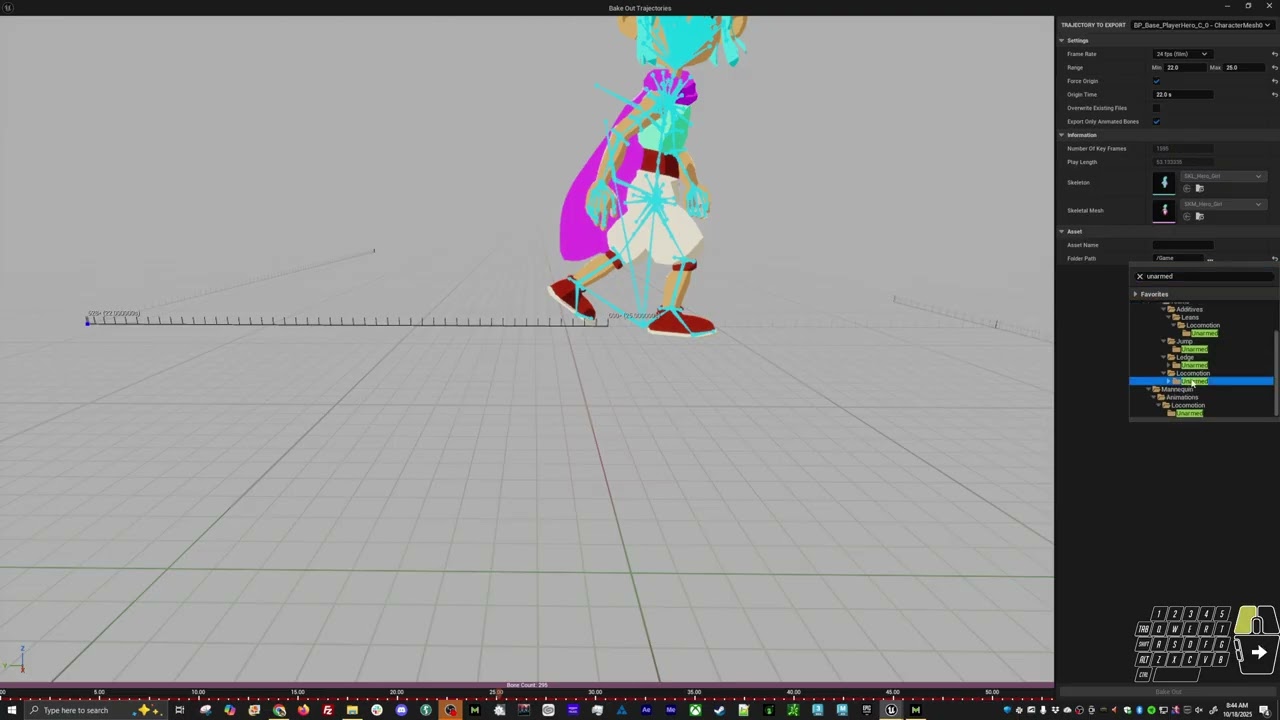Click the Asset Name input field
The image size is (1280, 720).
[x=1183, y=245]
